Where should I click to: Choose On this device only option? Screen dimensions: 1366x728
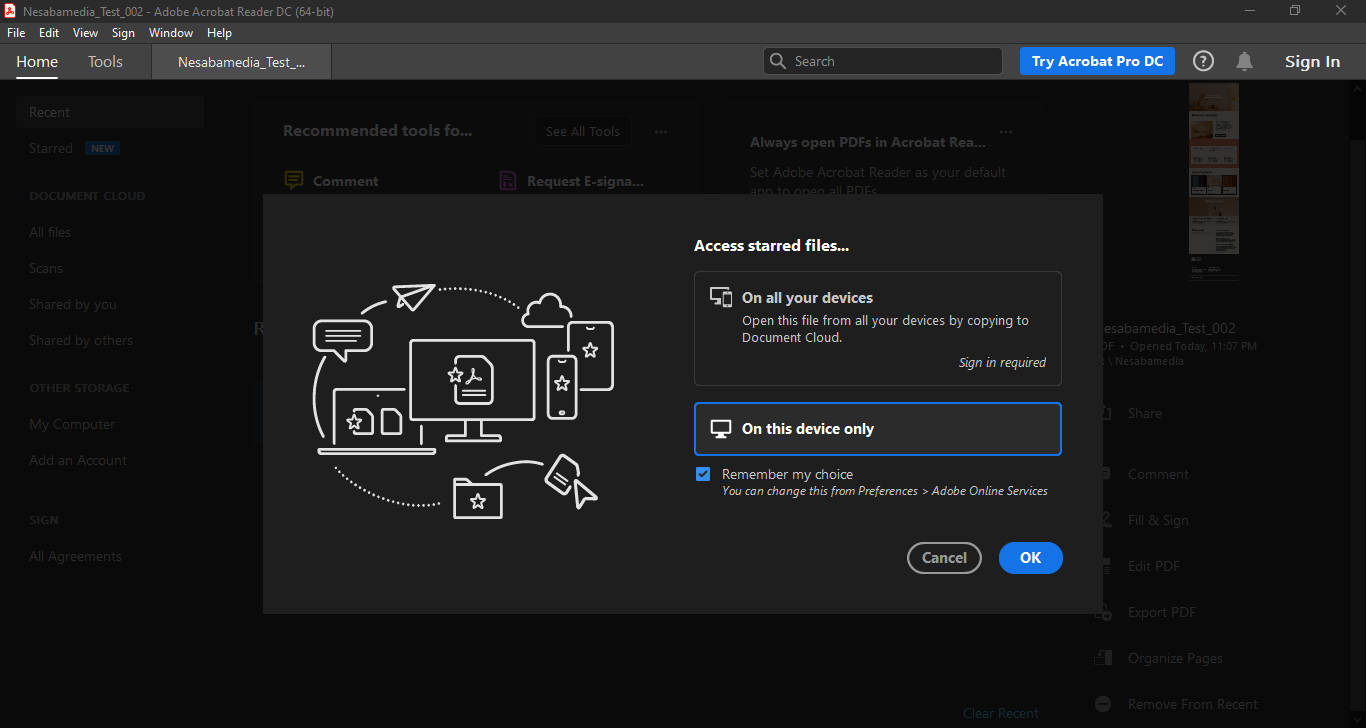[x=877, y=429]
